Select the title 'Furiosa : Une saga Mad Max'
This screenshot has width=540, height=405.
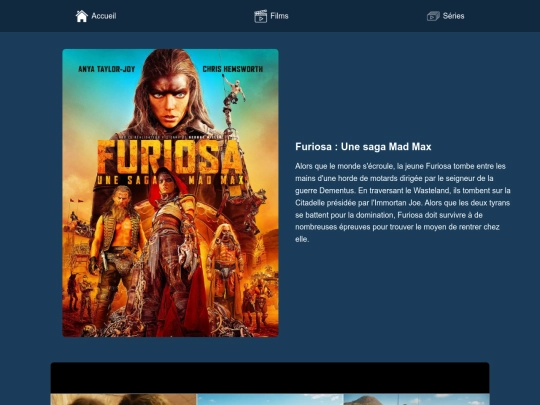[x=363, y=147]
